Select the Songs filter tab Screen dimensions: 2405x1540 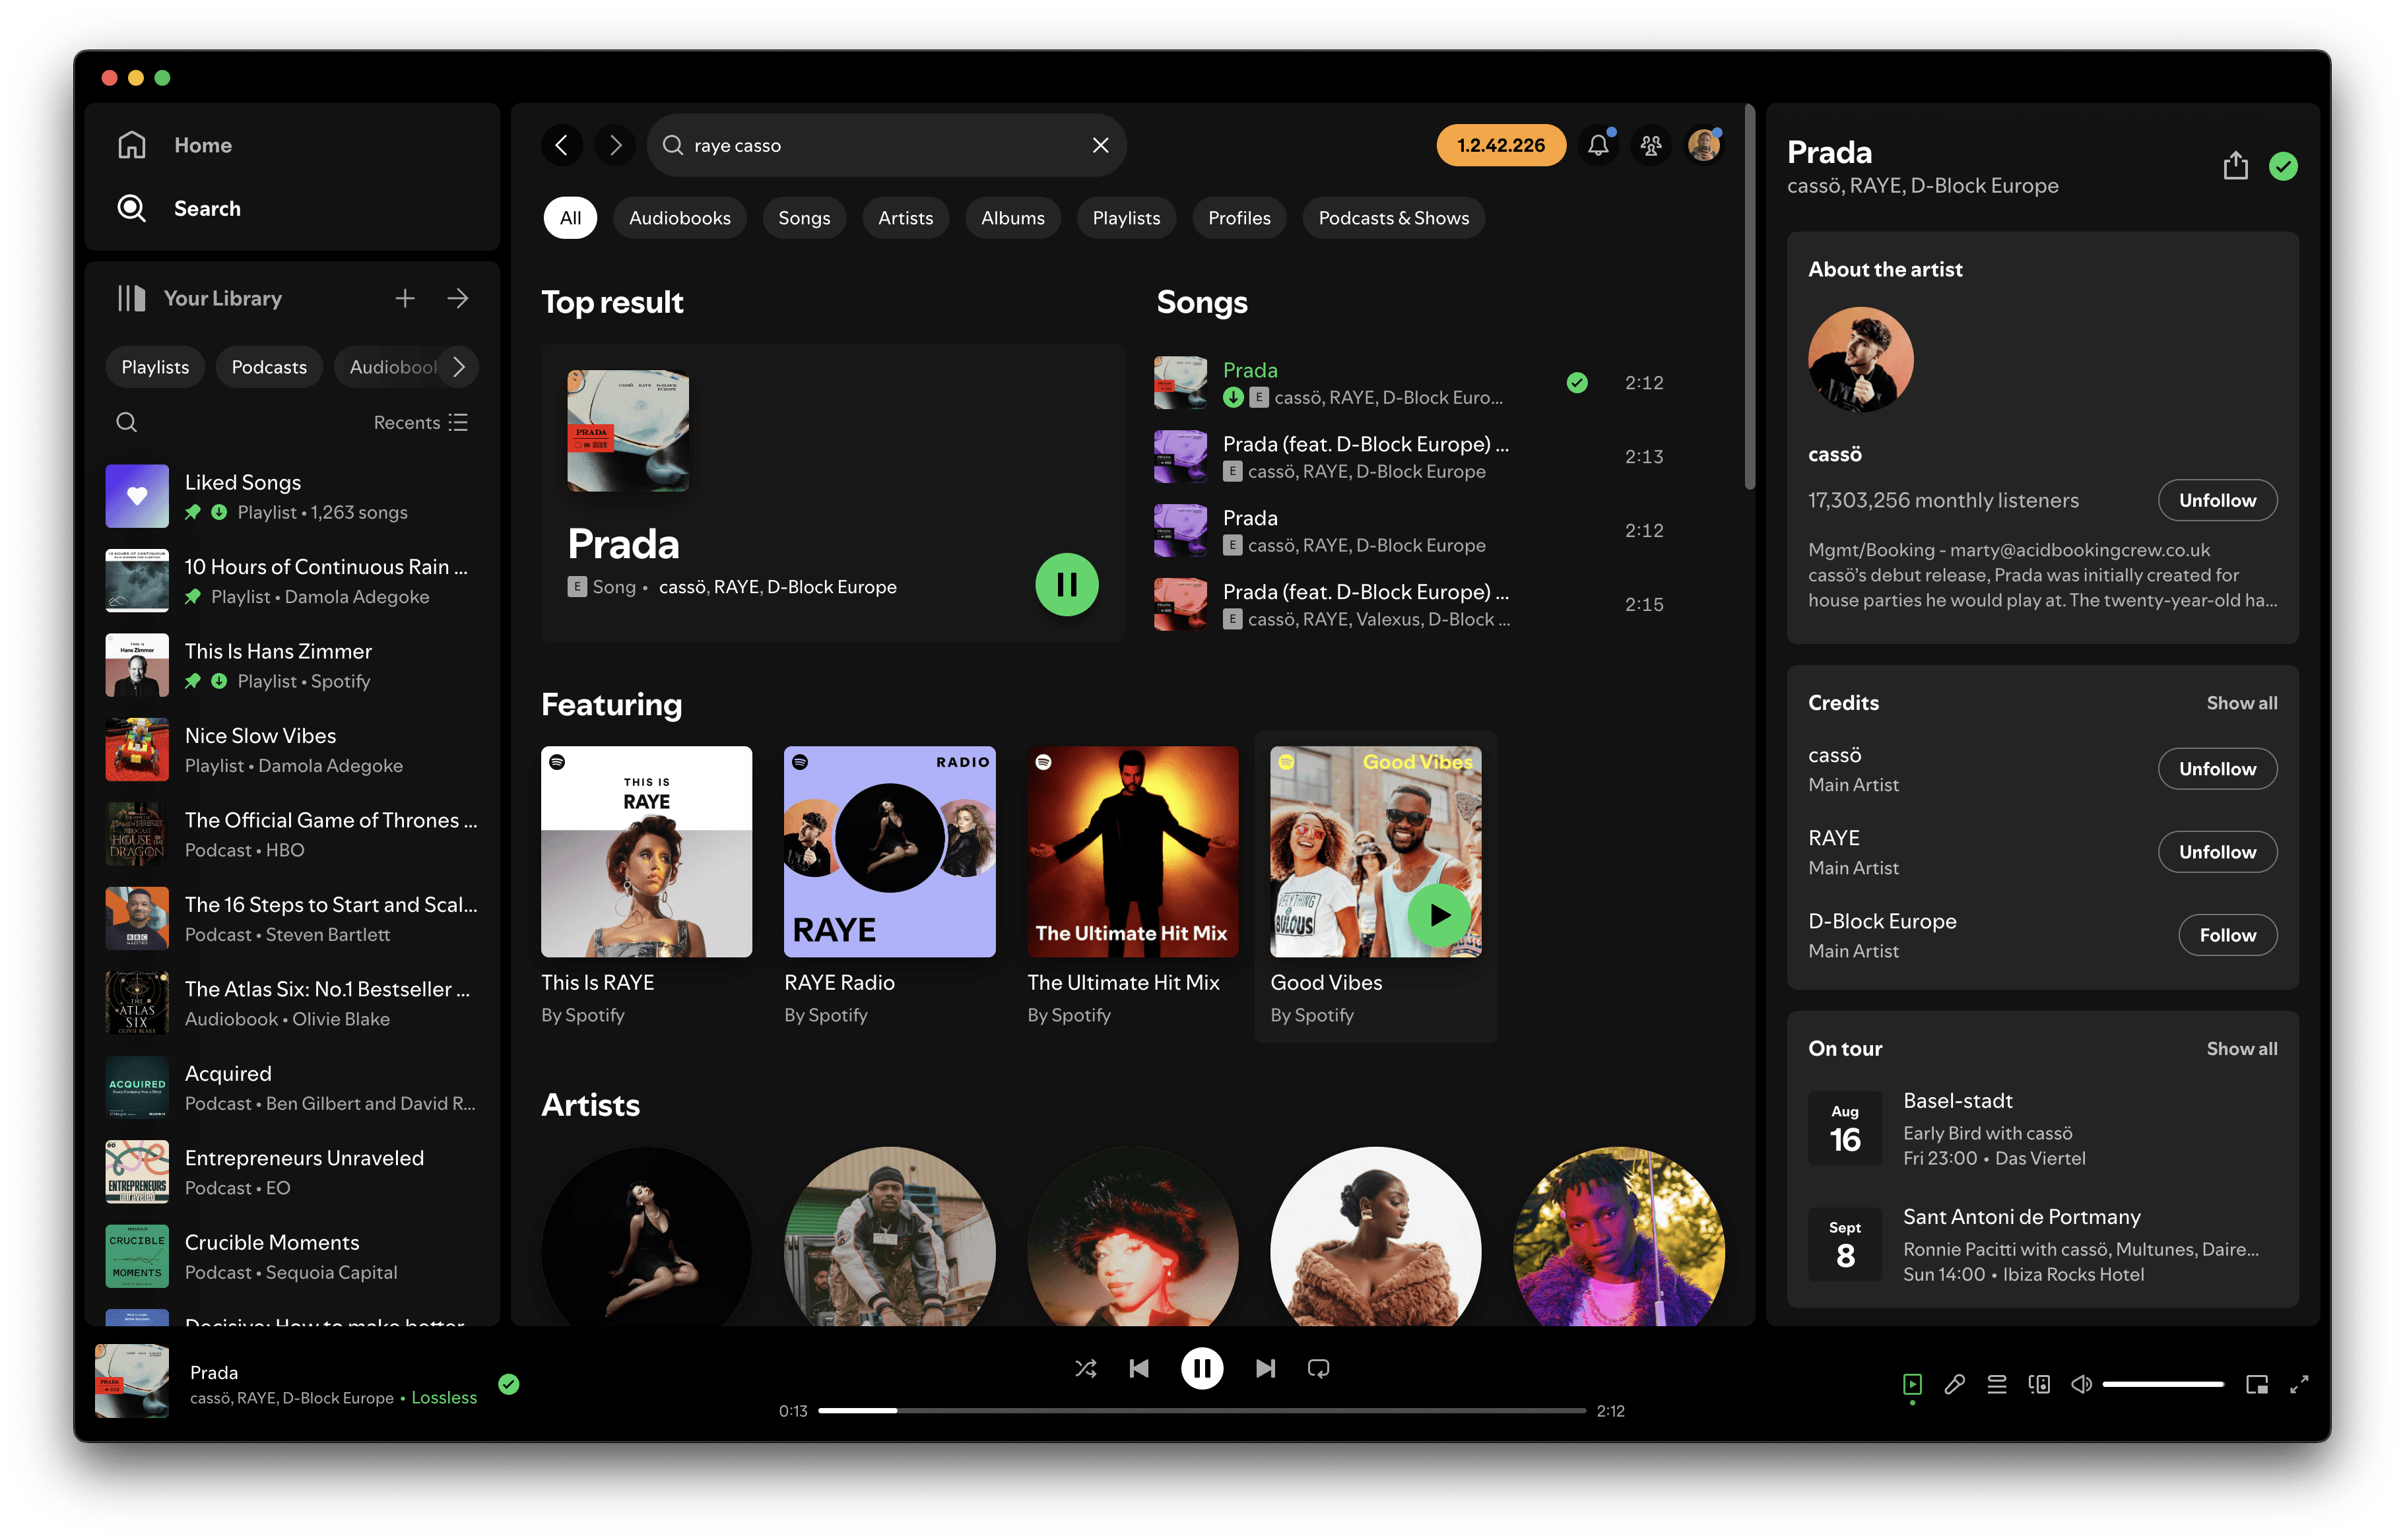pyautogui.click(x=804, y=218)
